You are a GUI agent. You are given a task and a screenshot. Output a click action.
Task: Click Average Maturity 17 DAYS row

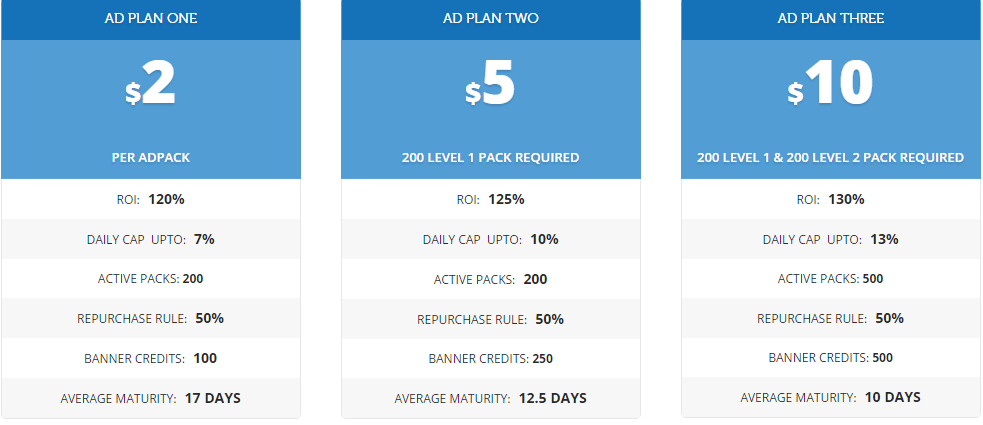tap(151, 398)
